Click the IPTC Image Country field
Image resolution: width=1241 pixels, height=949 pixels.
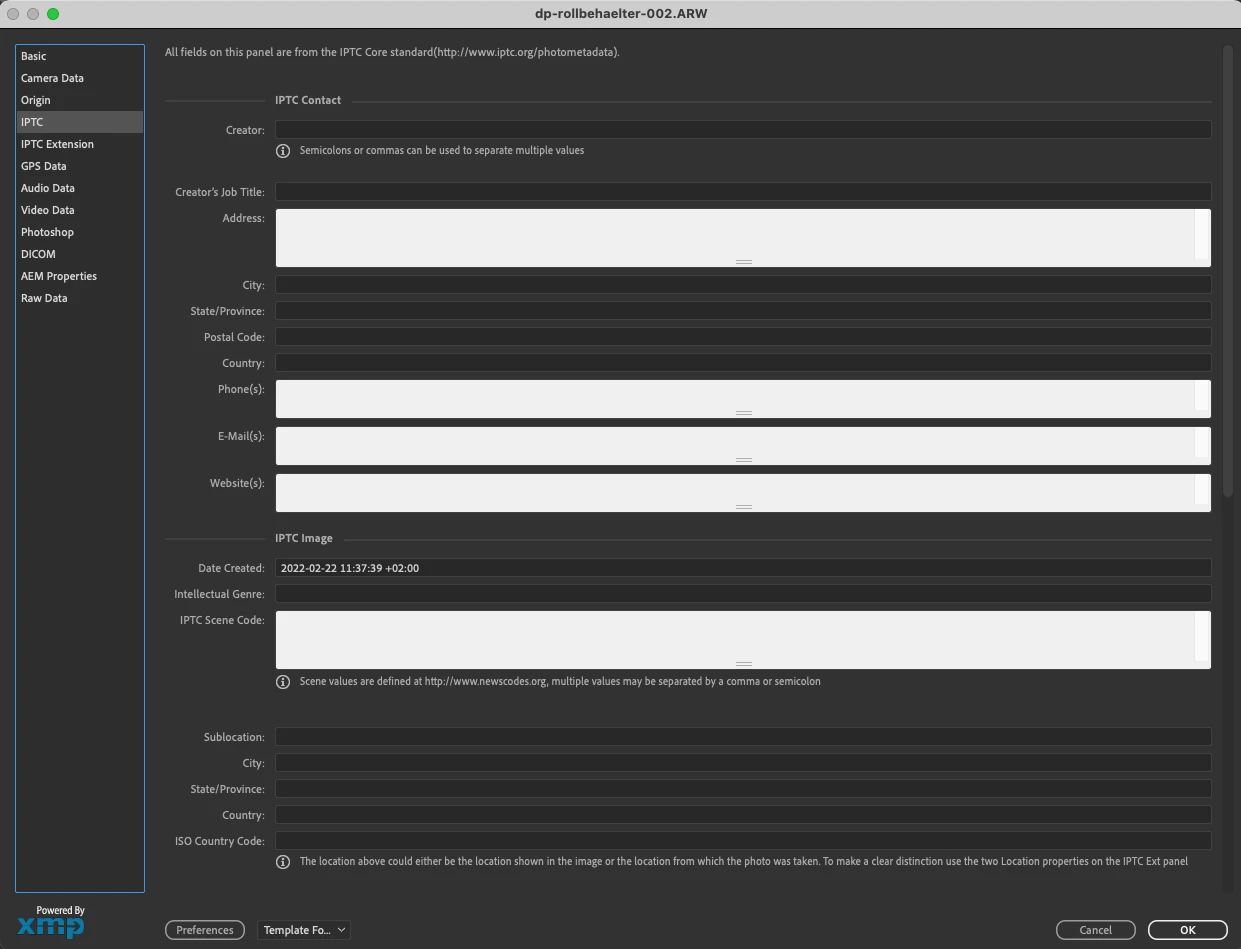pyautogui.click(x=743, y=815)
